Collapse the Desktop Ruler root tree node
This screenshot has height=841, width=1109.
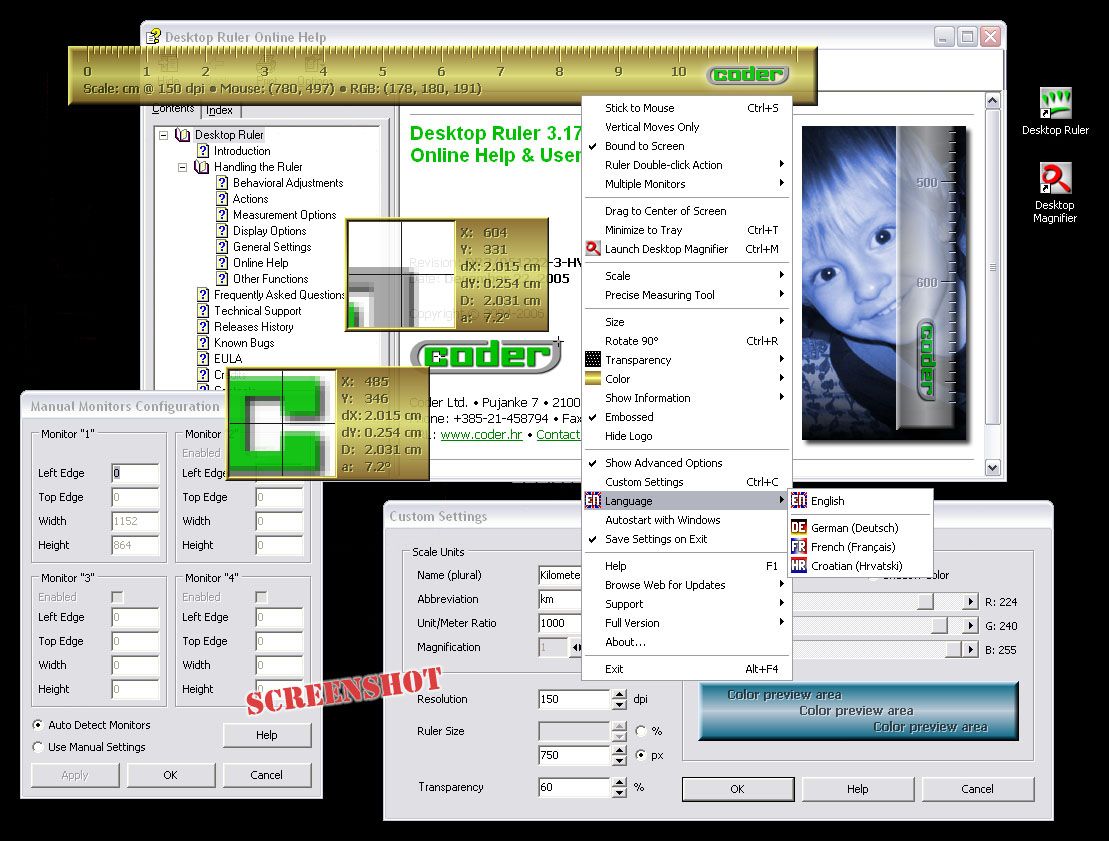(163, 134)
